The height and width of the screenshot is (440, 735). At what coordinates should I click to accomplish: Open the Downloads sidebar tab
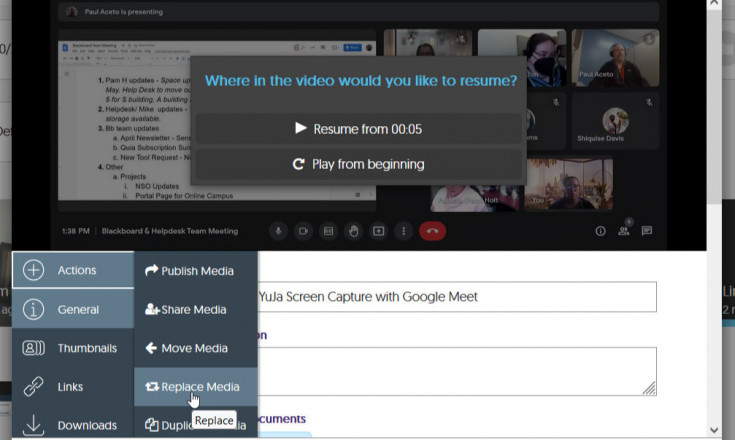73,425
